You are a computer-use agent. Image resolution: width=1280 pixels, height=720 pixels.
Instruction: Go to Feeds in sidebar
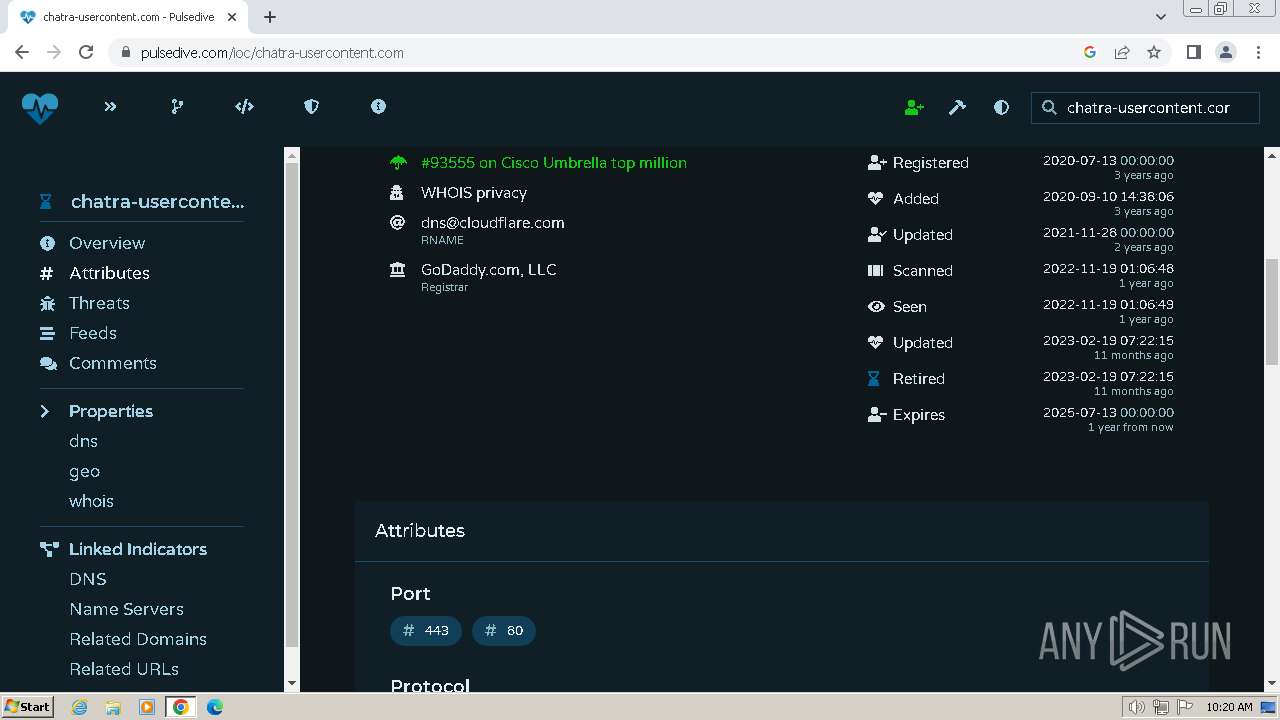93,333
